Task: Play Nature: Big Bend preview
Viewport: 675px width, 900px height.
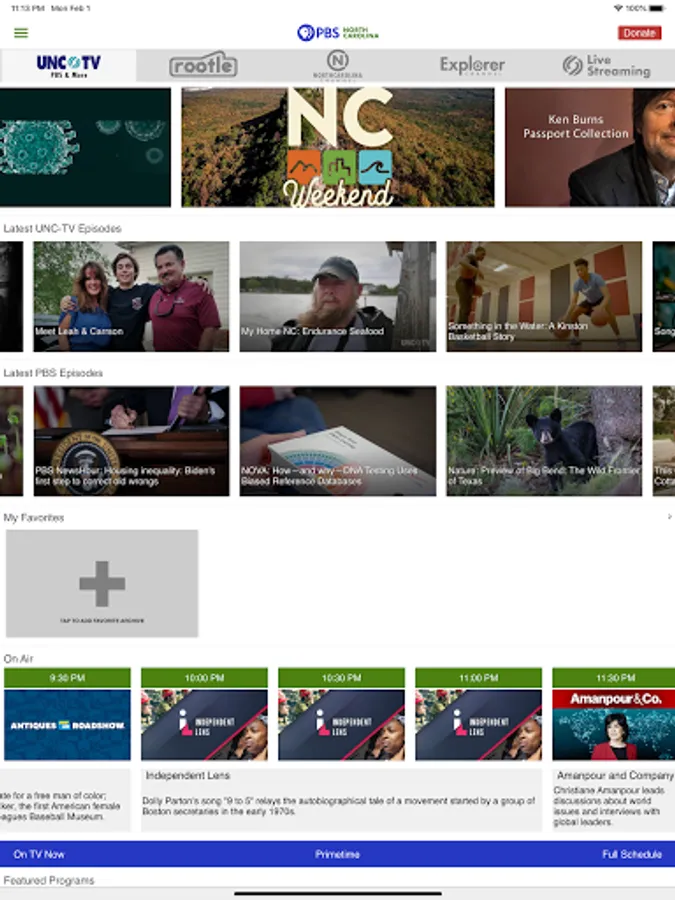Action: pyautogui.click(x=544, y=441)
